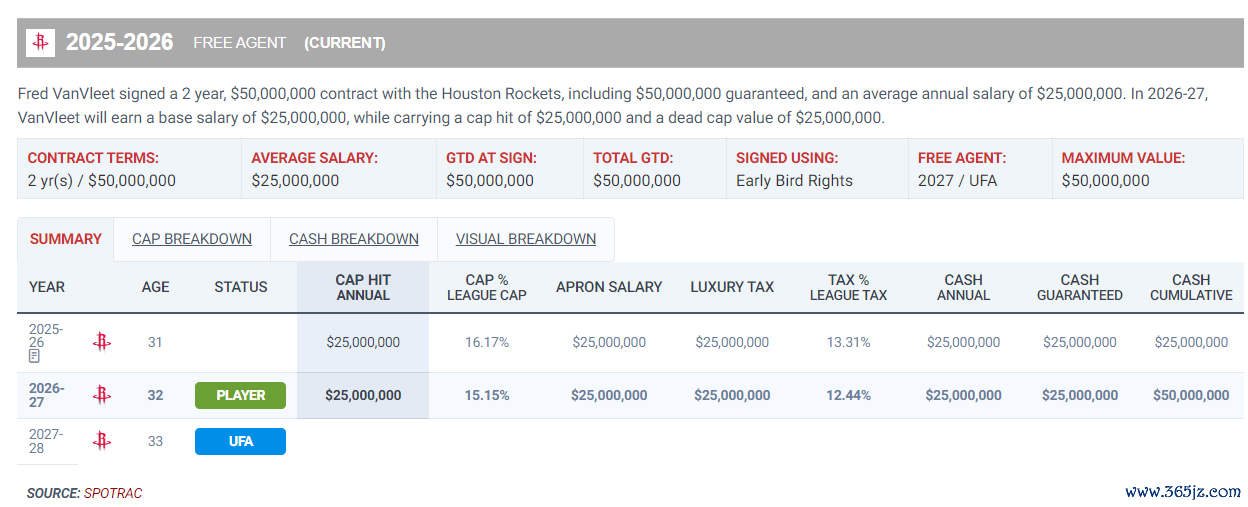Click the 2026-27 year cell
The width and height of the screenshot is (1248, 507).
[47, 395]
